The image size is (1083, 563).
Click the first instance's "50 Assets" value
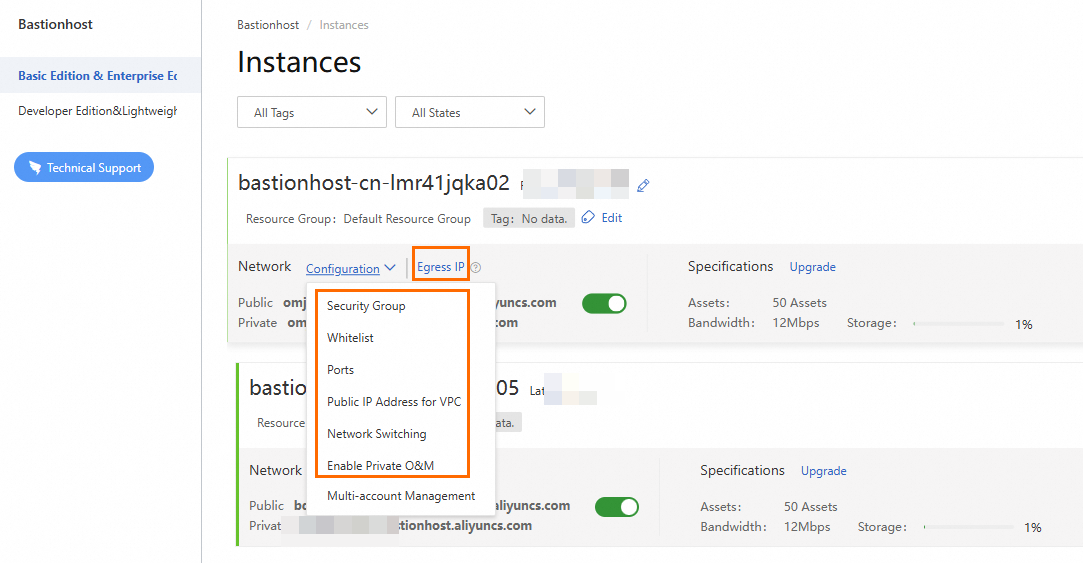pyautogui.click(x=799, y=303)
